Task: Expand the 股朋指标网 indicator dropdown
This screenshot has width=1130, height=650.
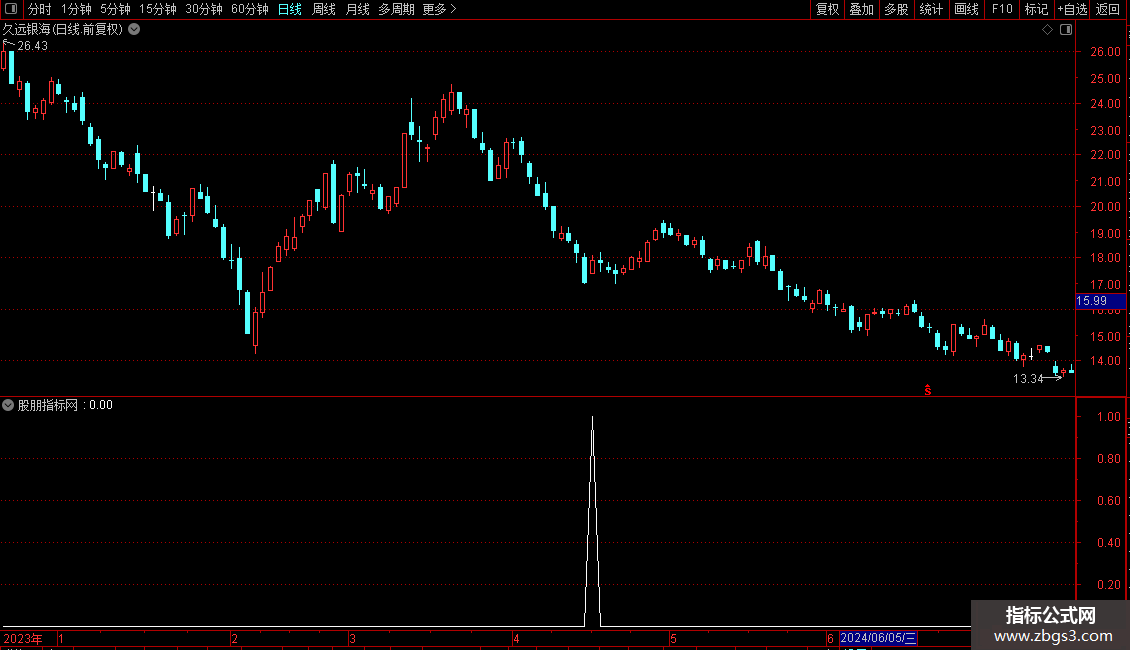Action: (8, 405)
